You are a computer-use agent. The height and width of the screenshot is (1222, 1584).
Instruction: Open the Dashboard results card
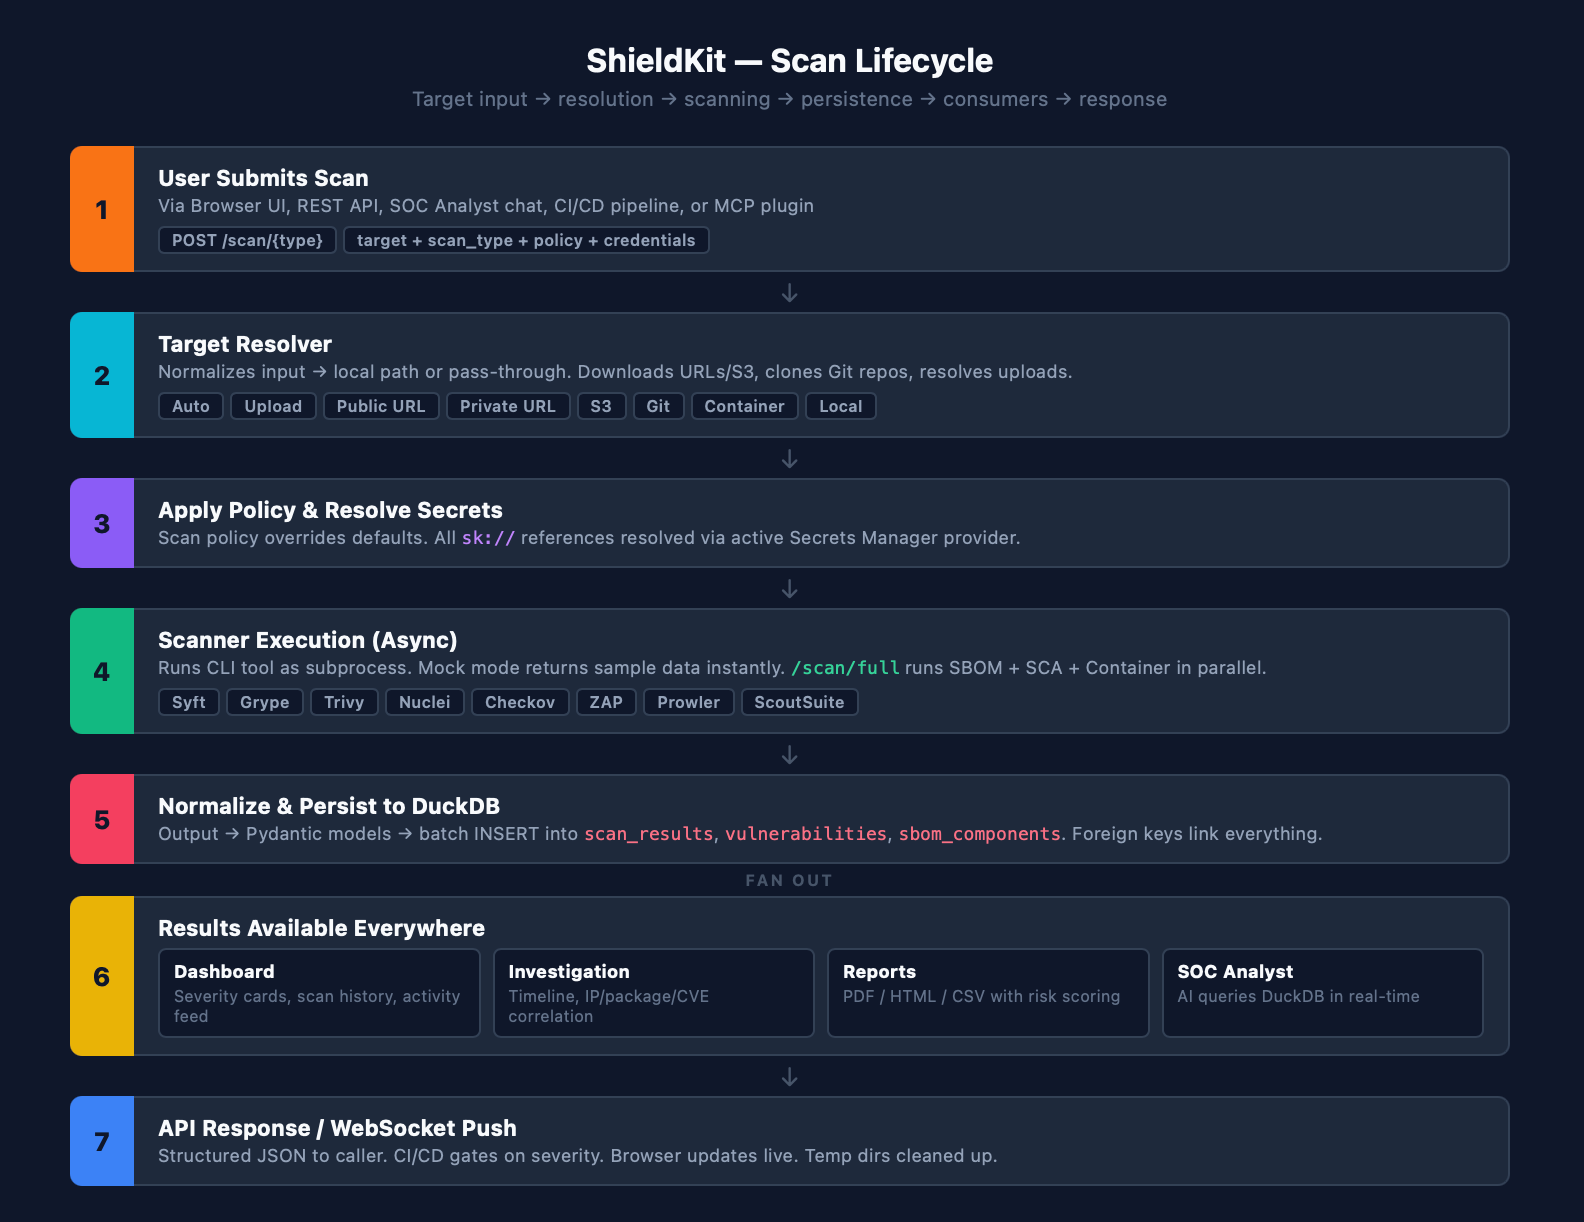(319, 993)
